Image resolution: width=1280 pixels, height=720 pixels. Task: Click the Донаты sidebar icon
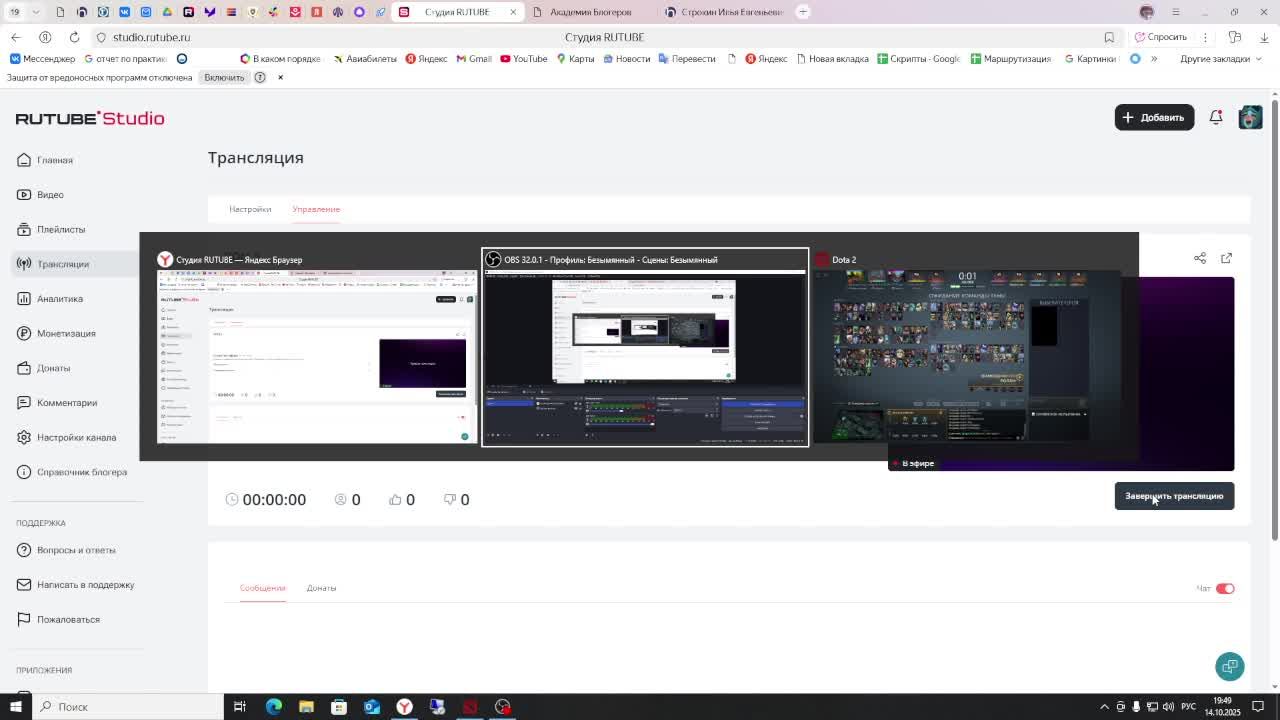click(x=24, y=368)
